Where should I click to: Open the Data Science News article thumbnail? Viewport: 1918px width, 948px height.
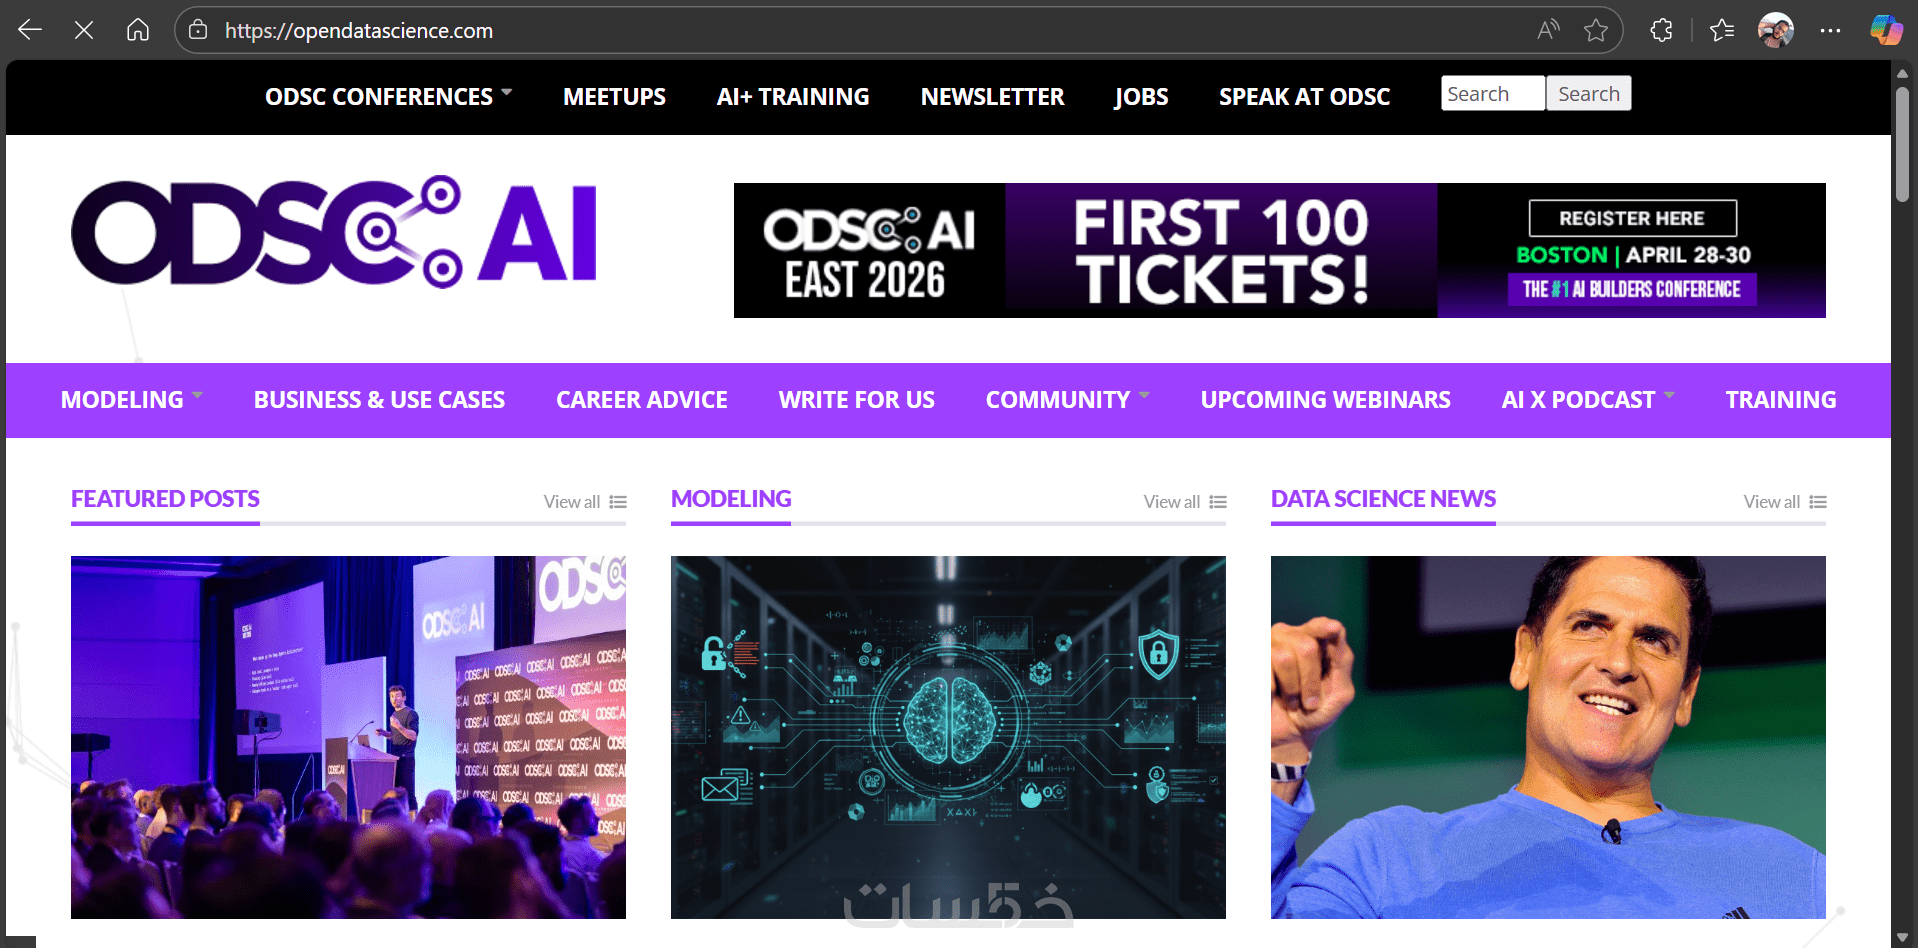[1548, 737]
